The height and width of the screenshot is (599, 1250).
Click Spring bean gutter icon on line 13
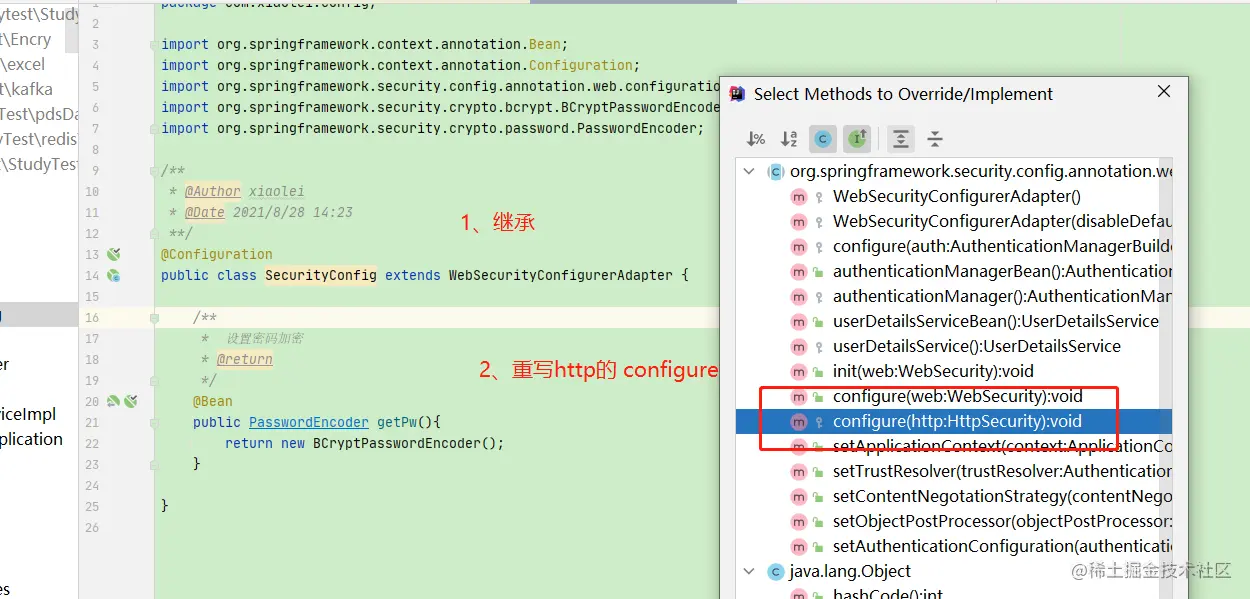point(114,254)
